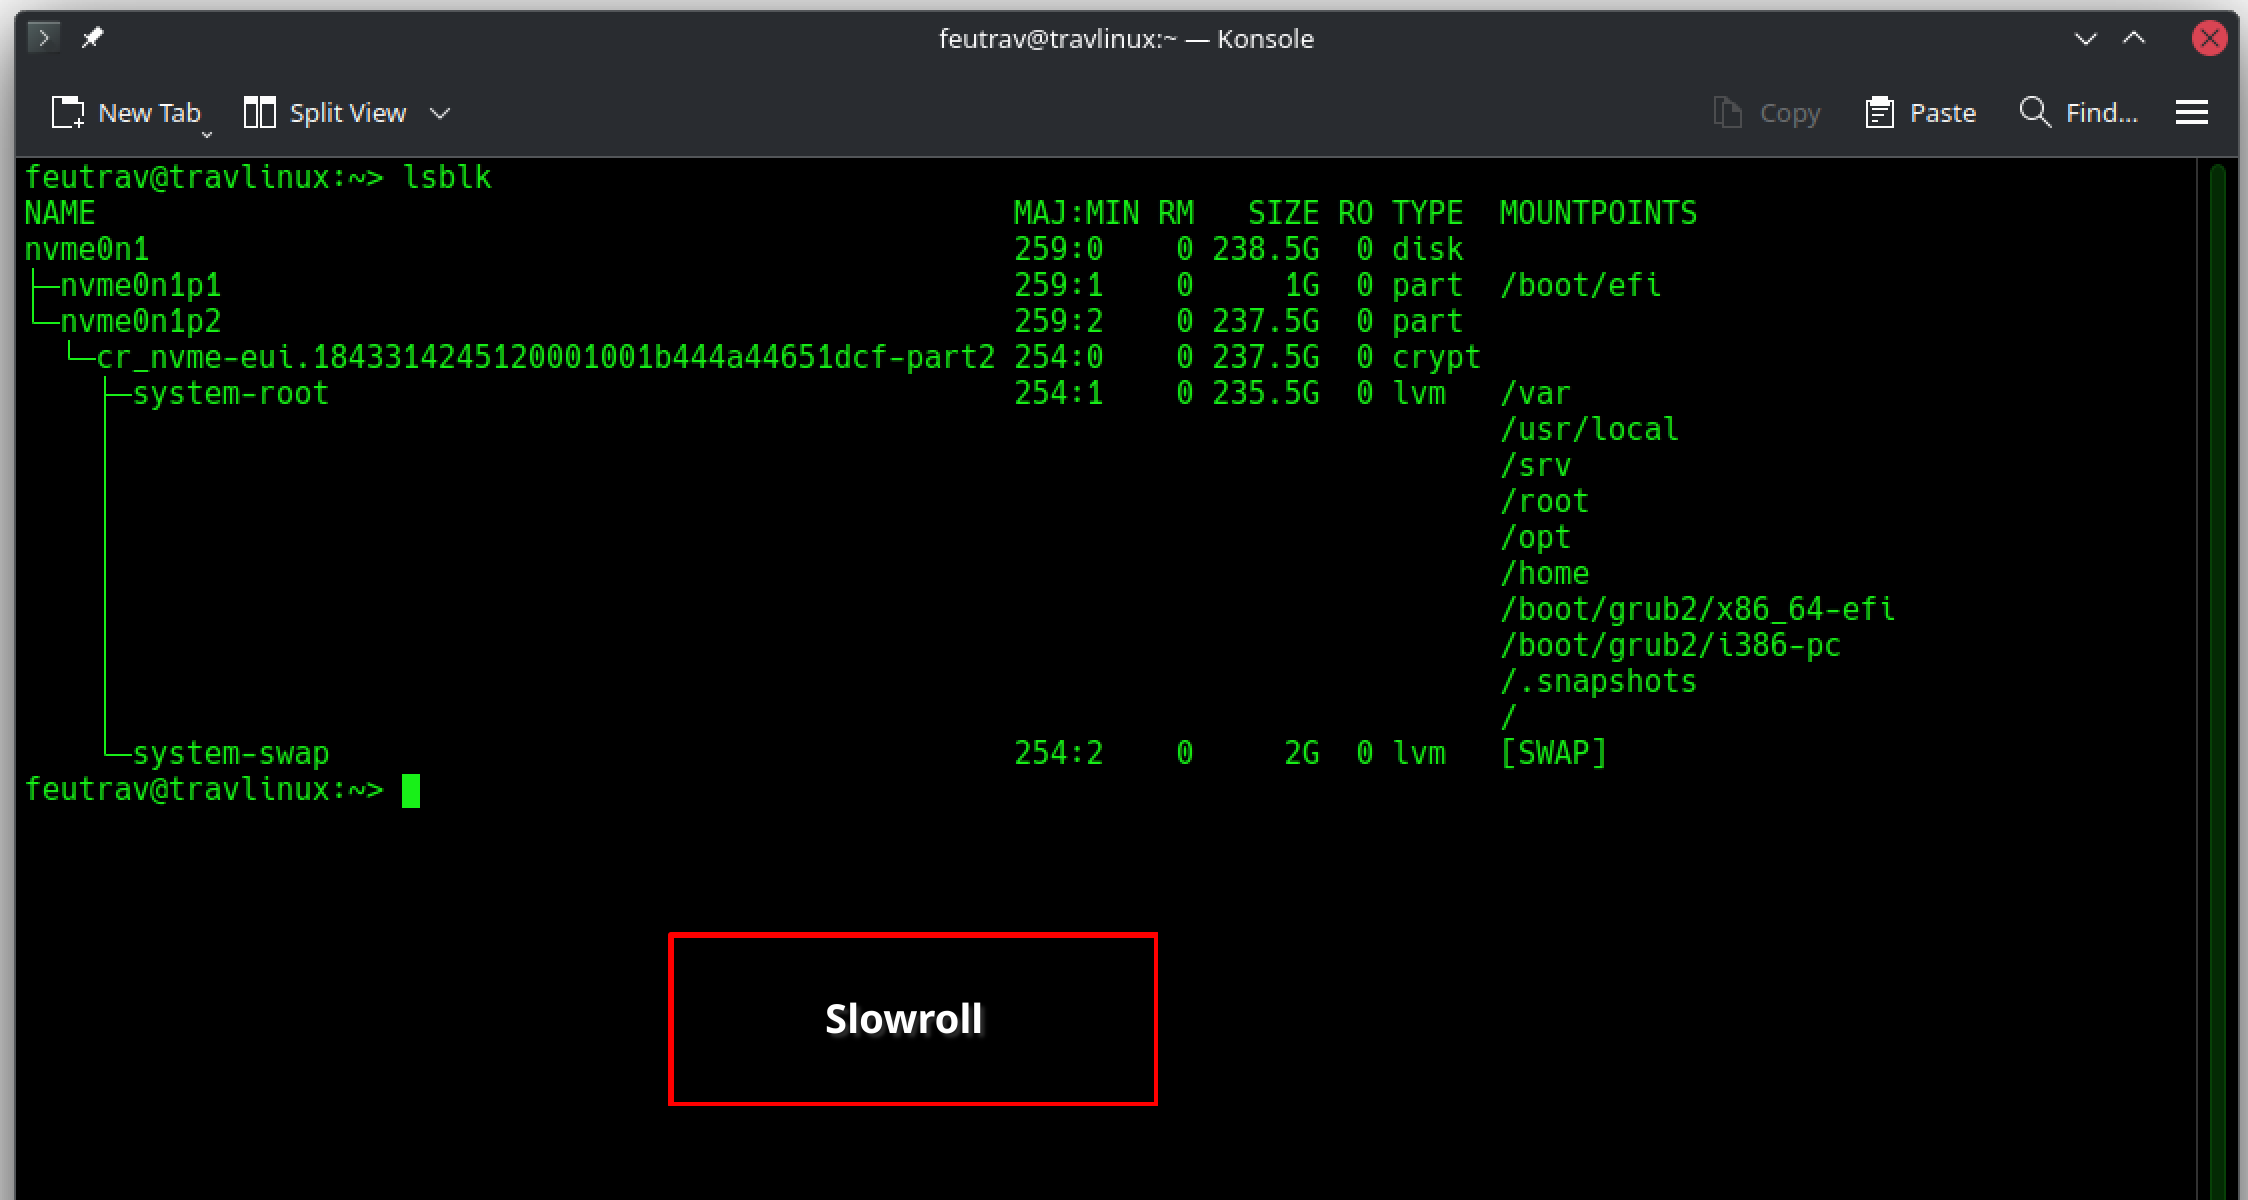Open the small New Tab dropdown arrow

coord(207,134)
